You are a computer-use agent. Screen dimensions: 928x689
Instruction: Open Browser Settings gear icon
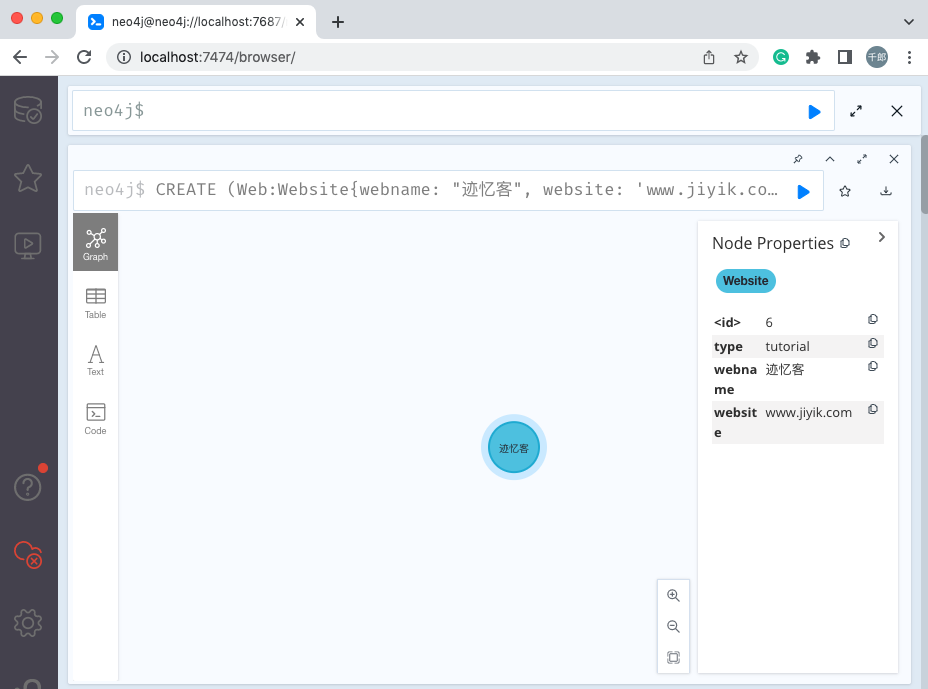tap(28, 623)
